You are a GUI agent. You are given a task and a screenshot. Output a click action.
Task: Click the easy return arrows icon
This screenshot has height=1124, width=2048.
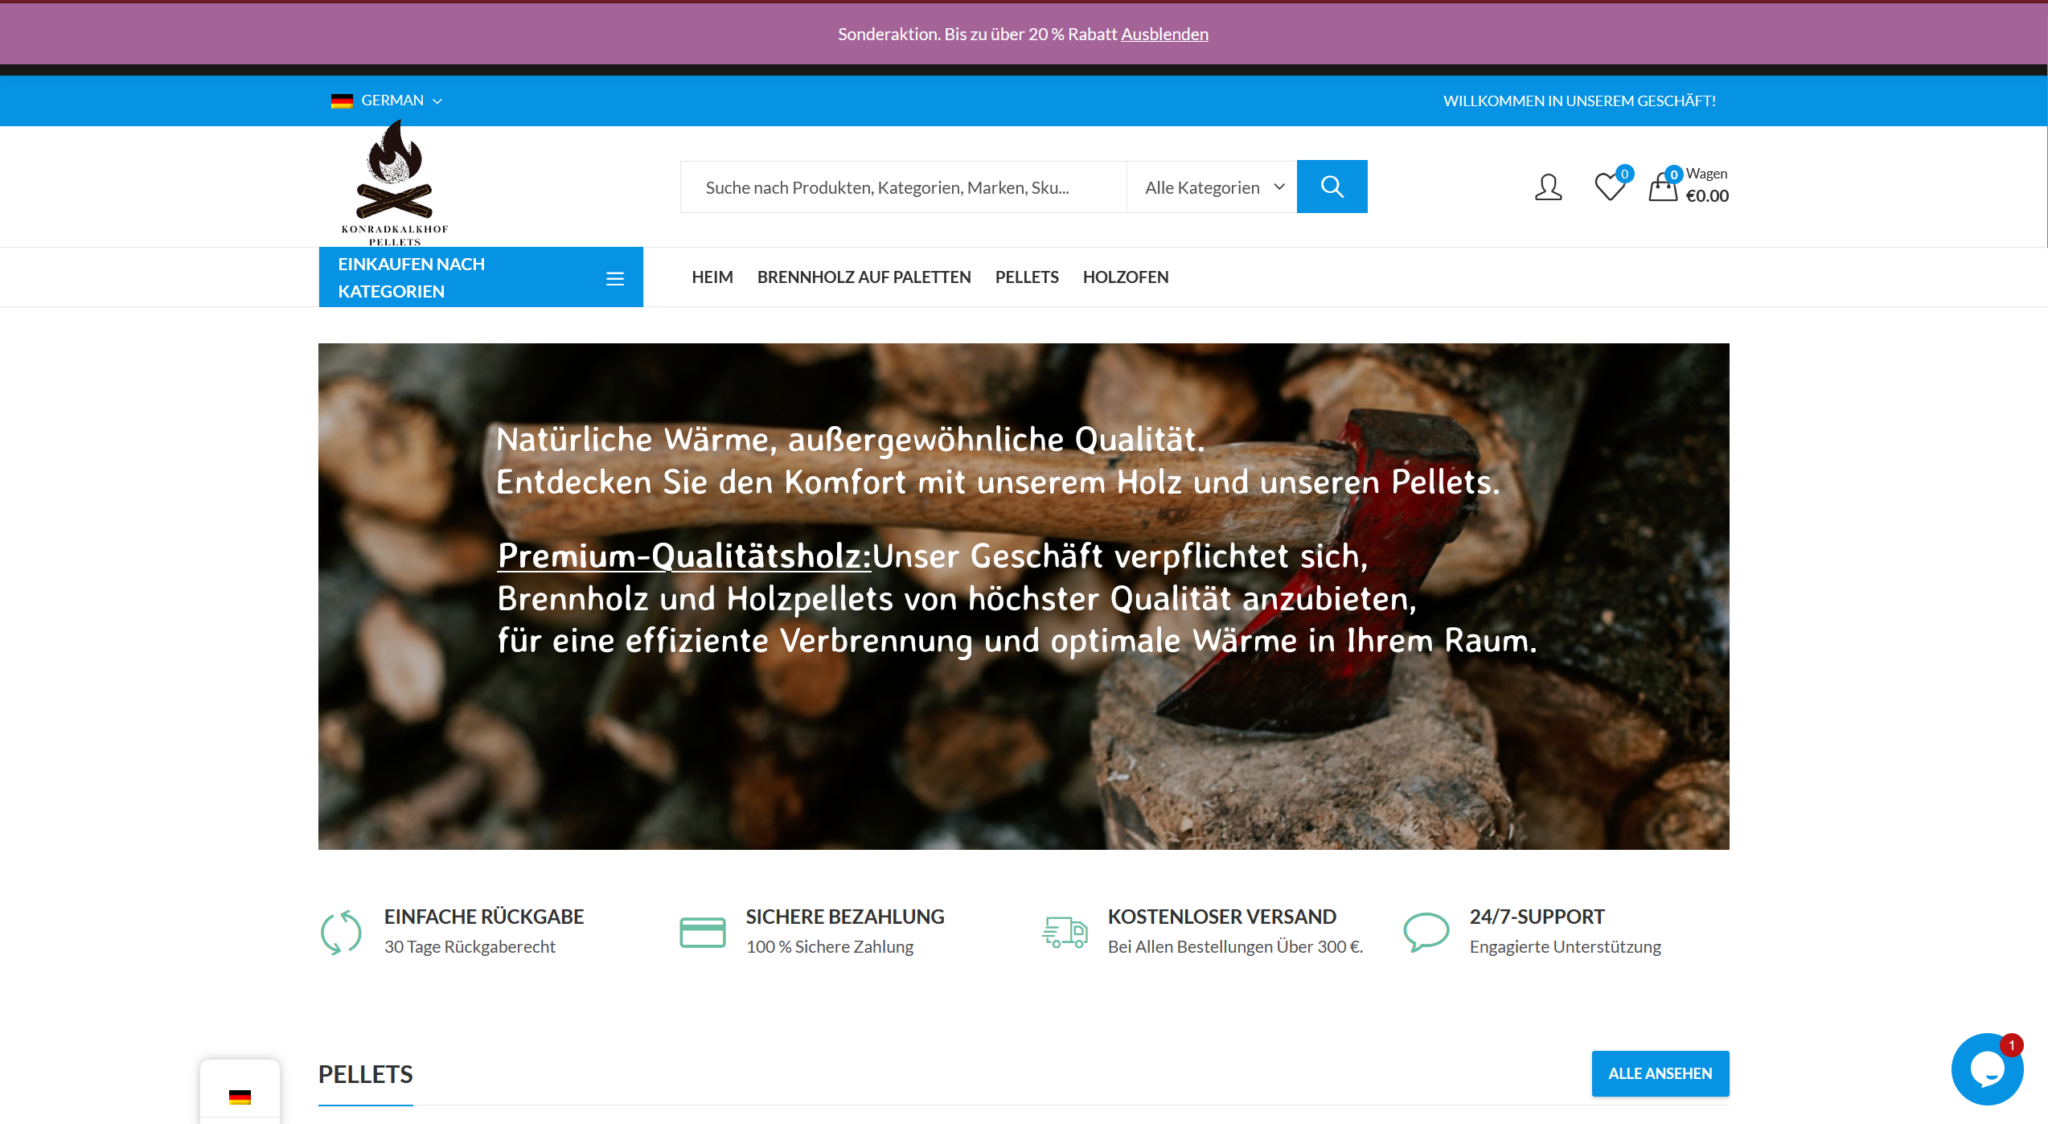[x=341, y=932]
